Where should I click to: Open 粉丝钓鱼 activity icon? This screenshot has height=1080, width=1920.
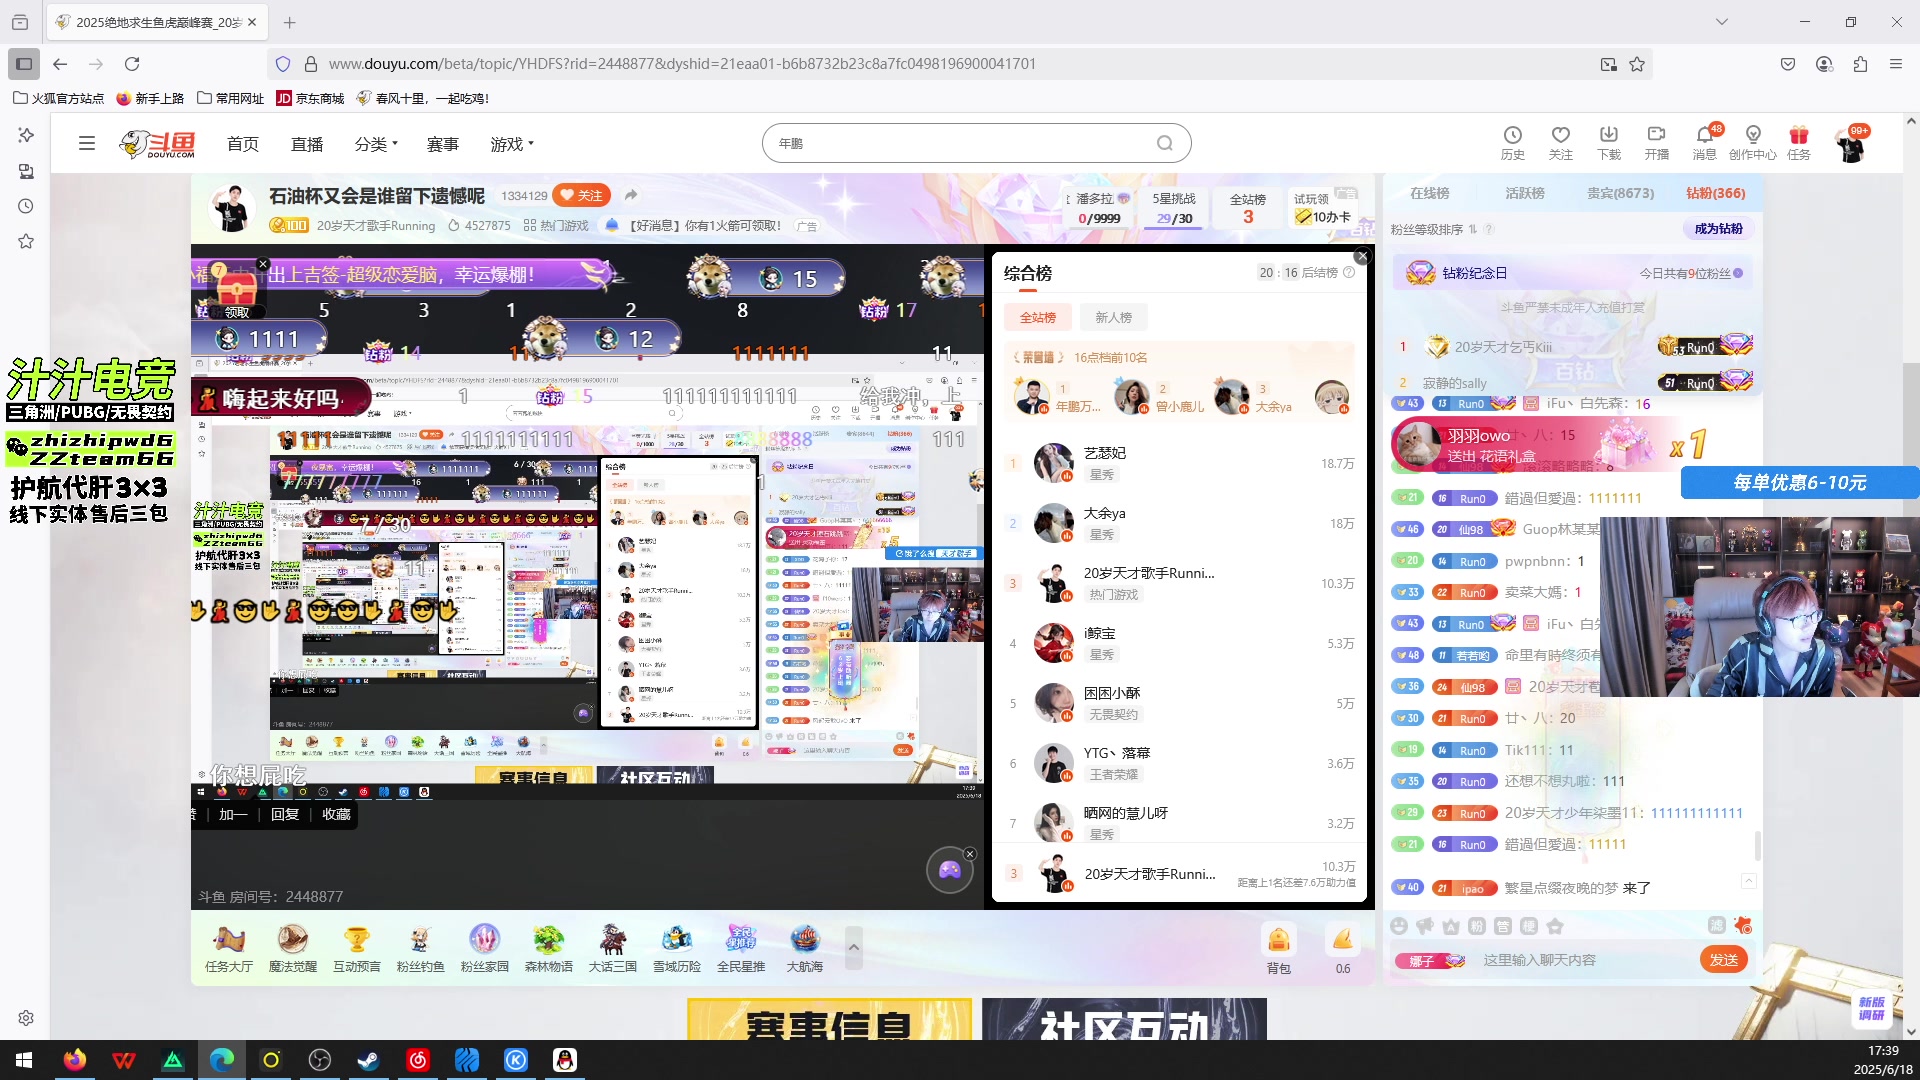click(x=421, y=948)
